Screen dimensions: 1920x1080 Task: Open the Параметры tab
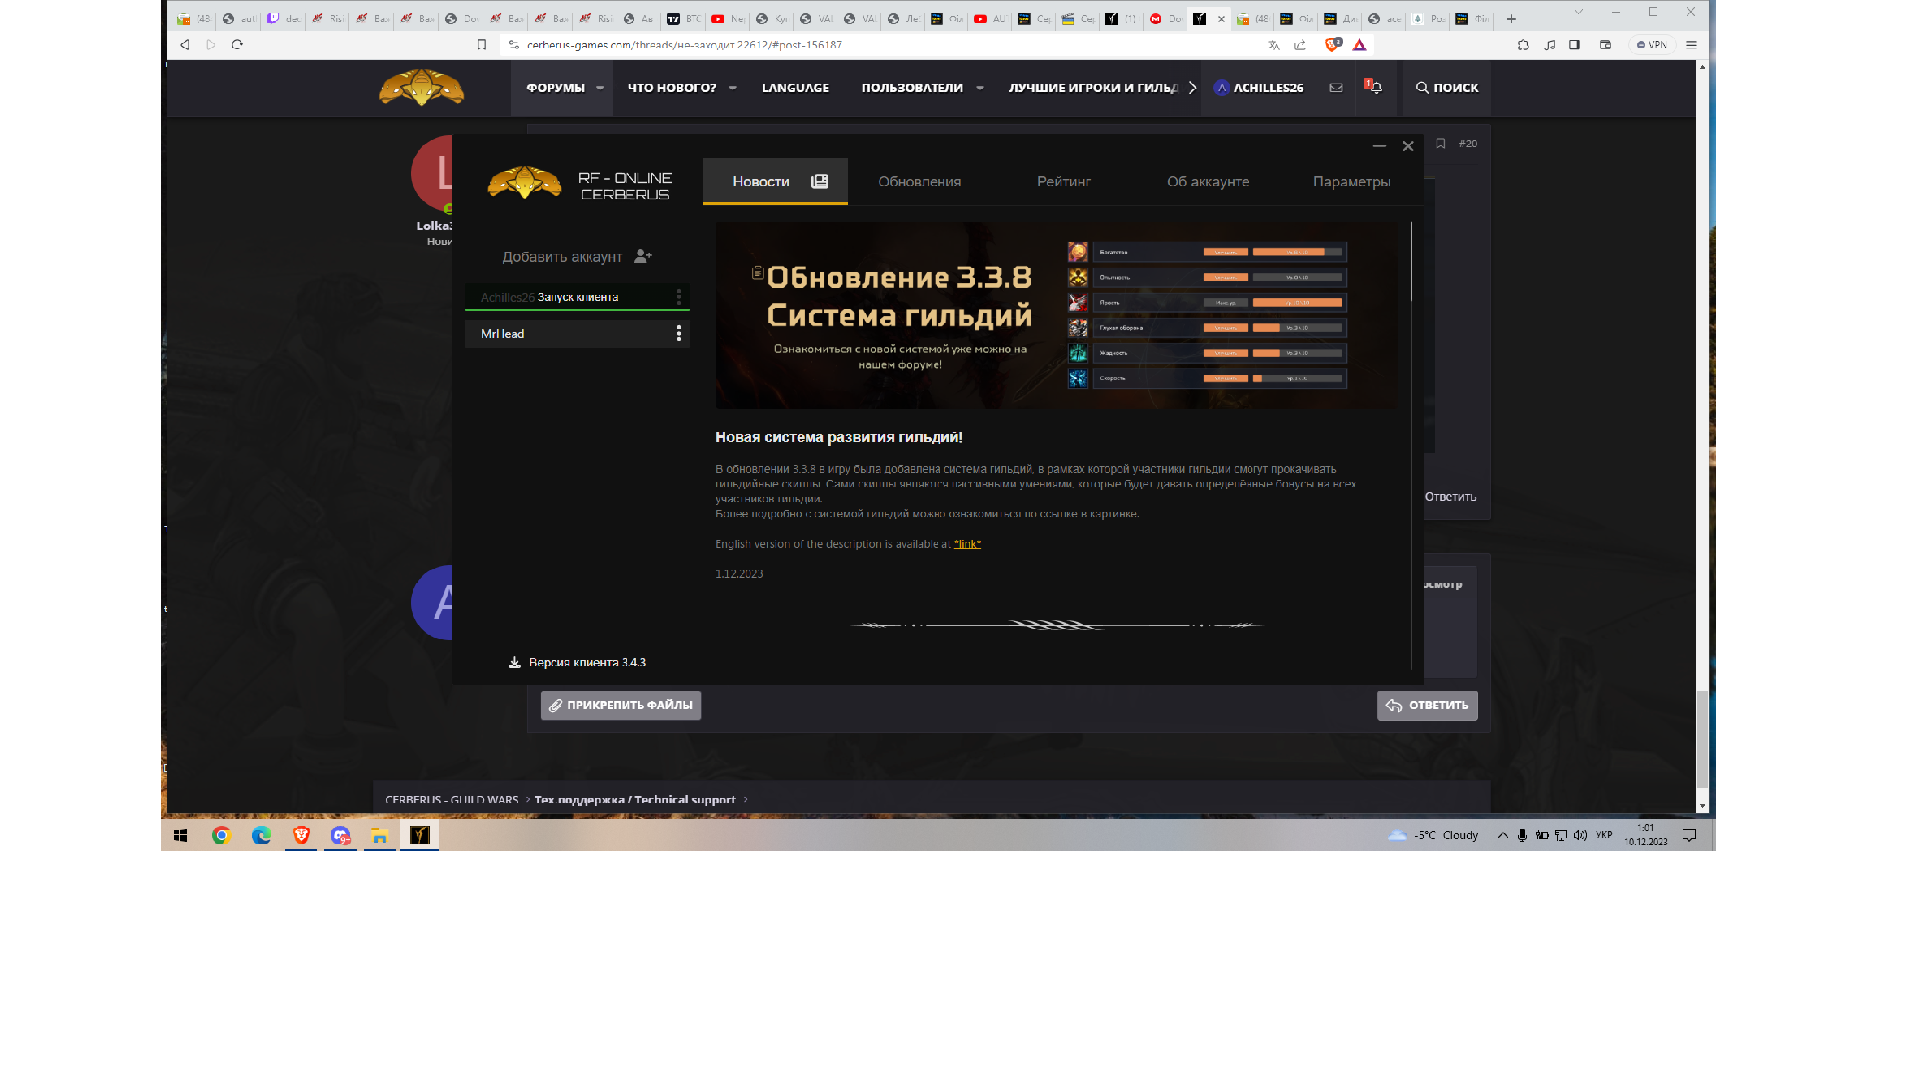1351,181
